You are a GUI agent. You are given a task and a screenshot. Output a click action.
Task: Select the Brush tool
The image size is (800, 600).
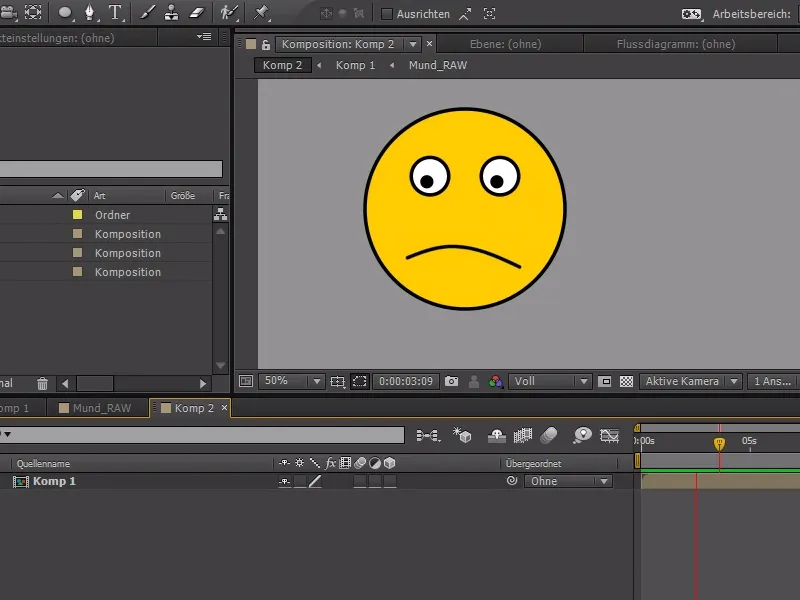point(147,12)
